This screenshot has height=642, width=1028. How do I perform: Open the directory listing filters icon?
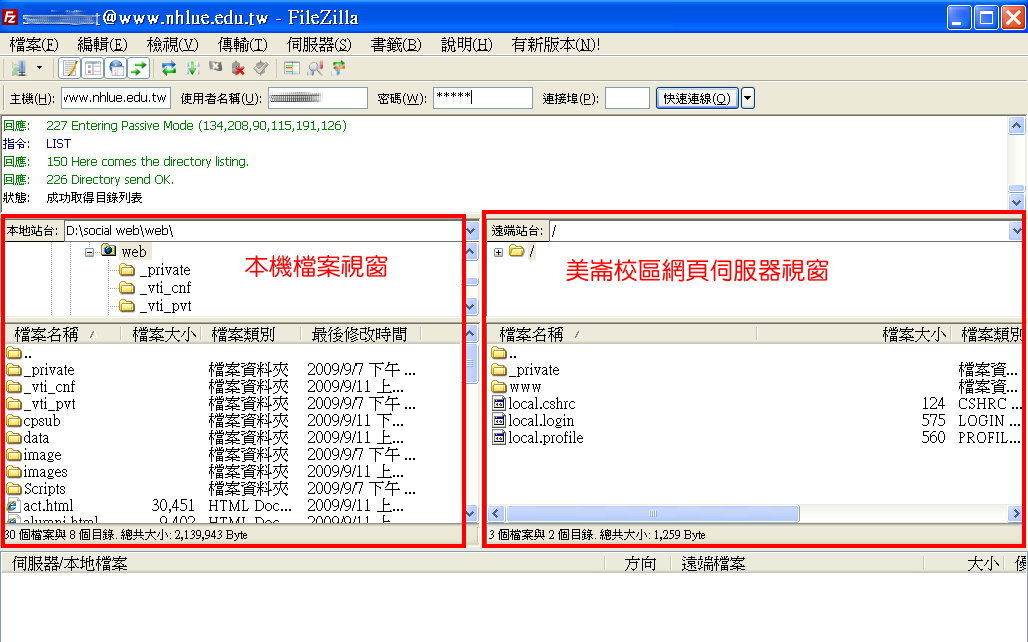[x=292, y=68]
